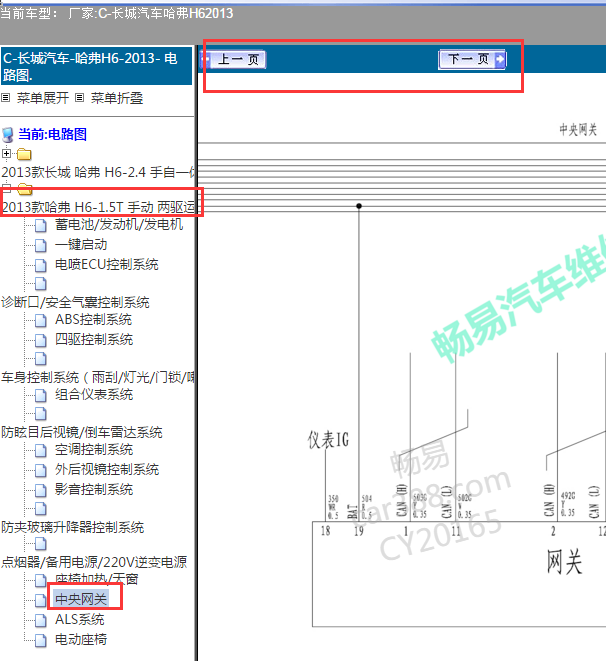This screenshot has width=606, height=661.
Task: Click the 菜单折叠 list icon
Action: point(79,98)
